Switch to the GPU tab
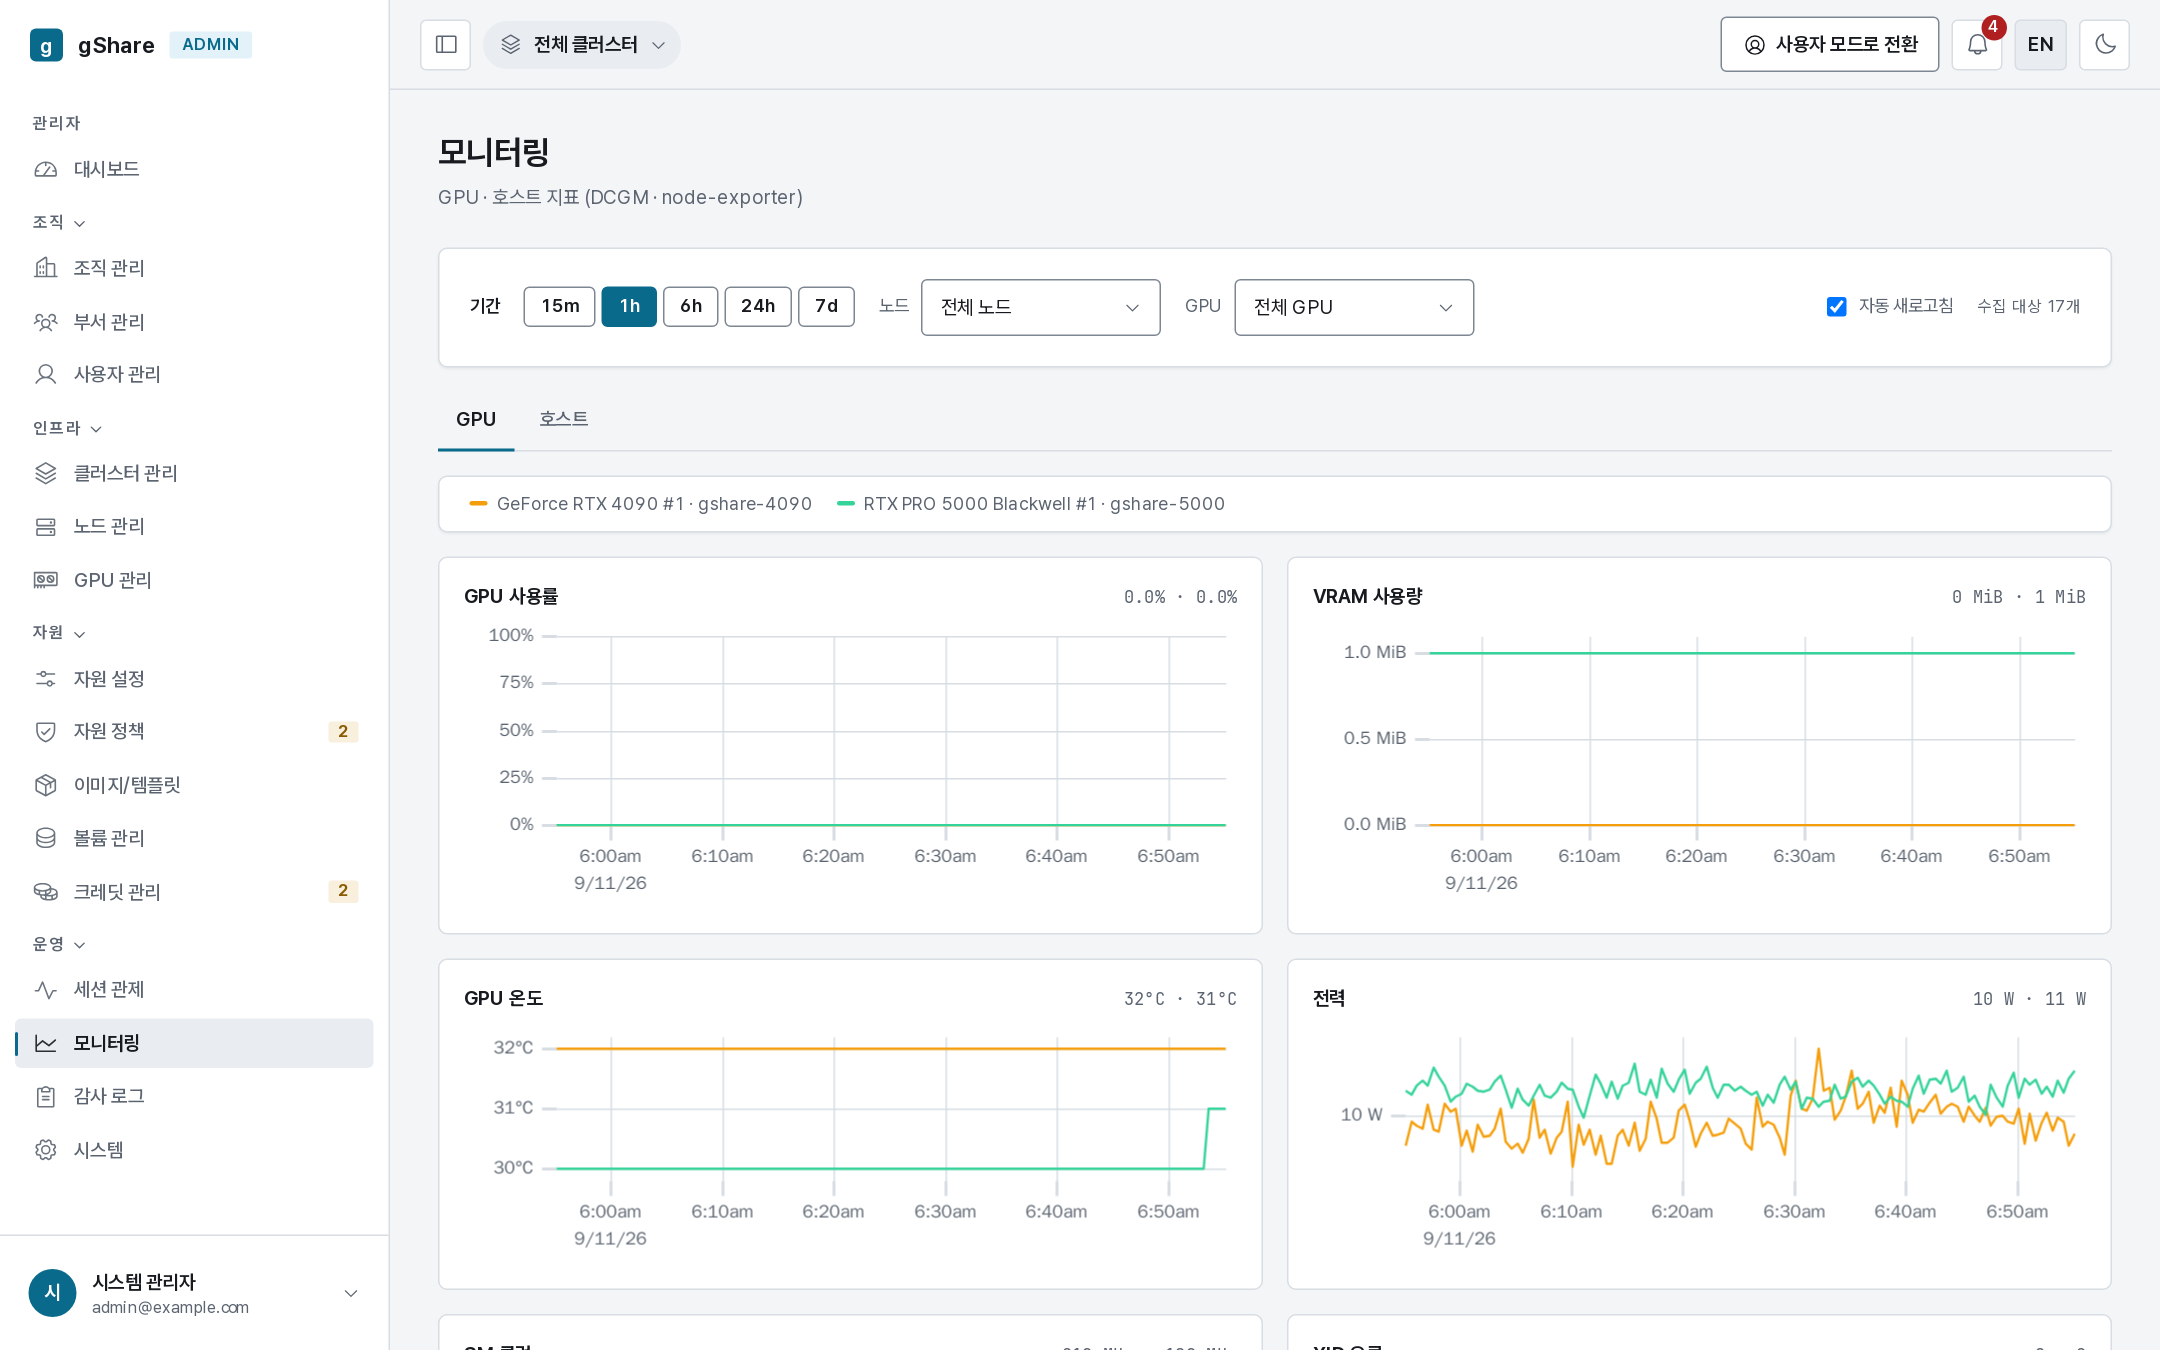 click(476, 420)
